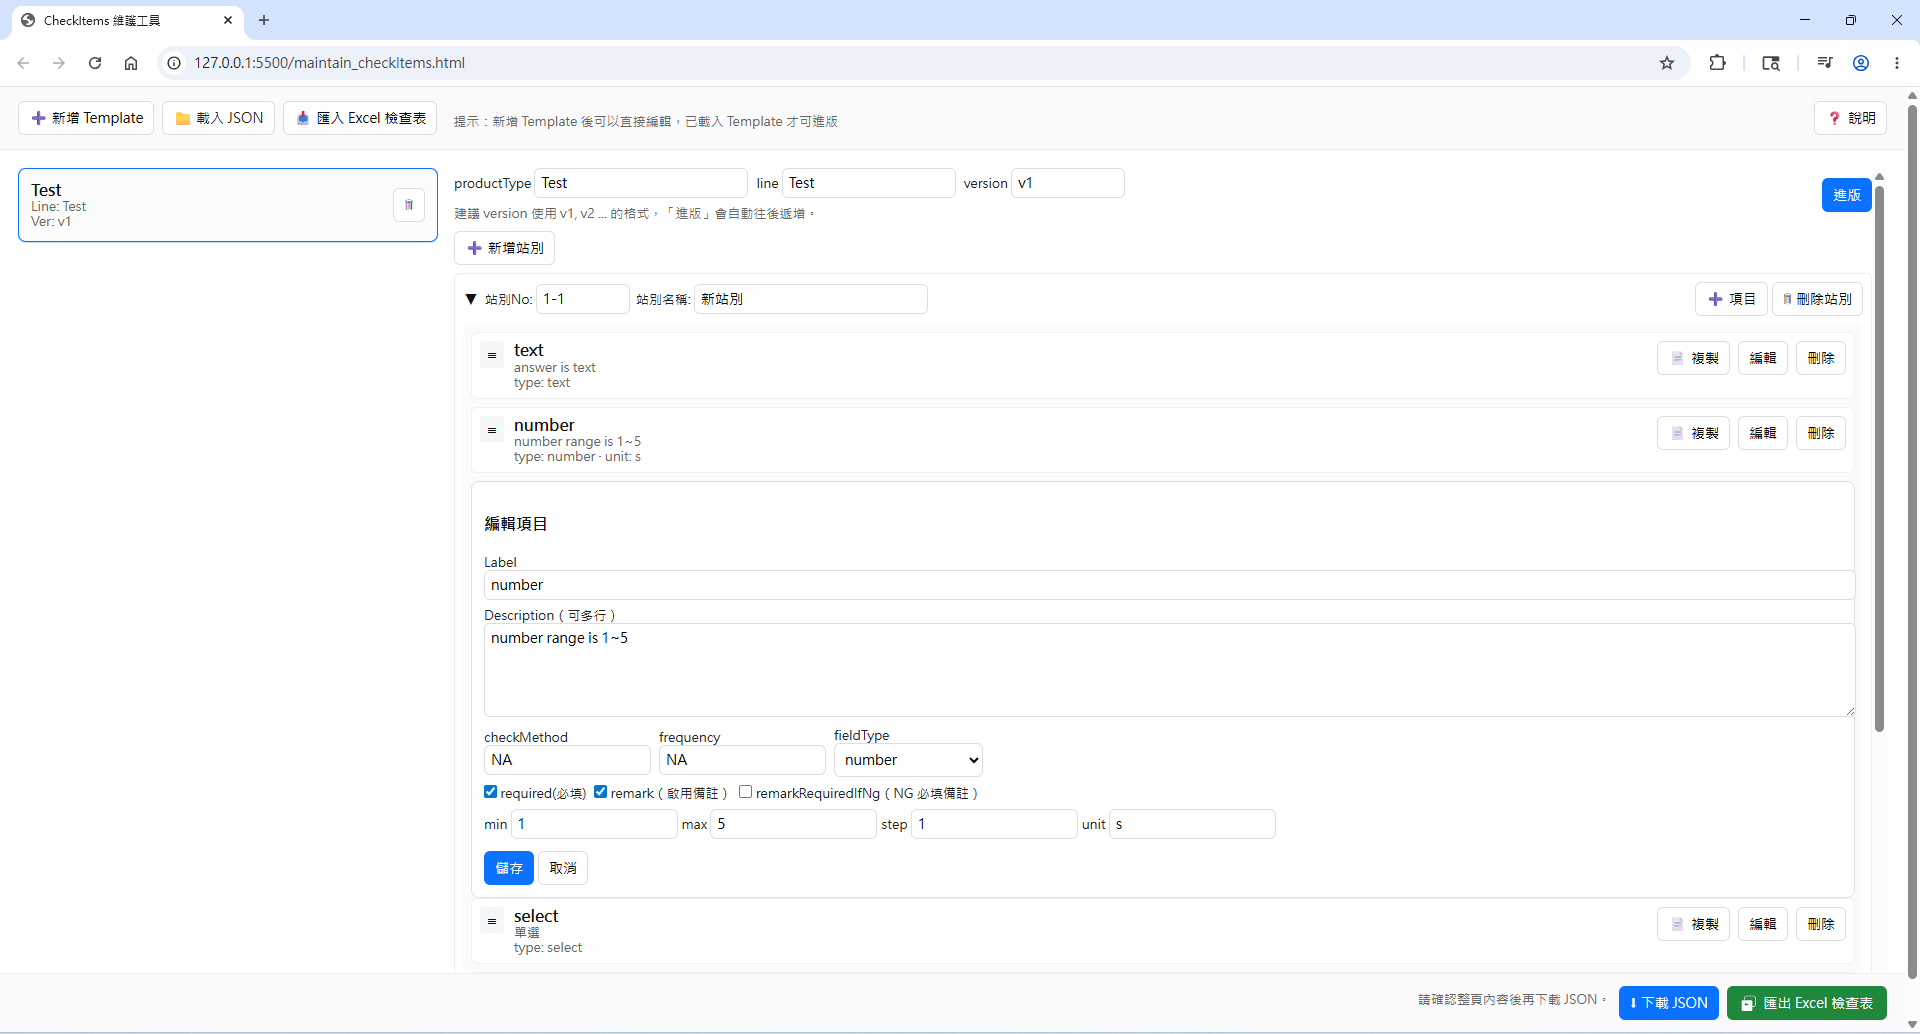Click the 進版 version bump button
1920x1034 pixels.
1846,195
